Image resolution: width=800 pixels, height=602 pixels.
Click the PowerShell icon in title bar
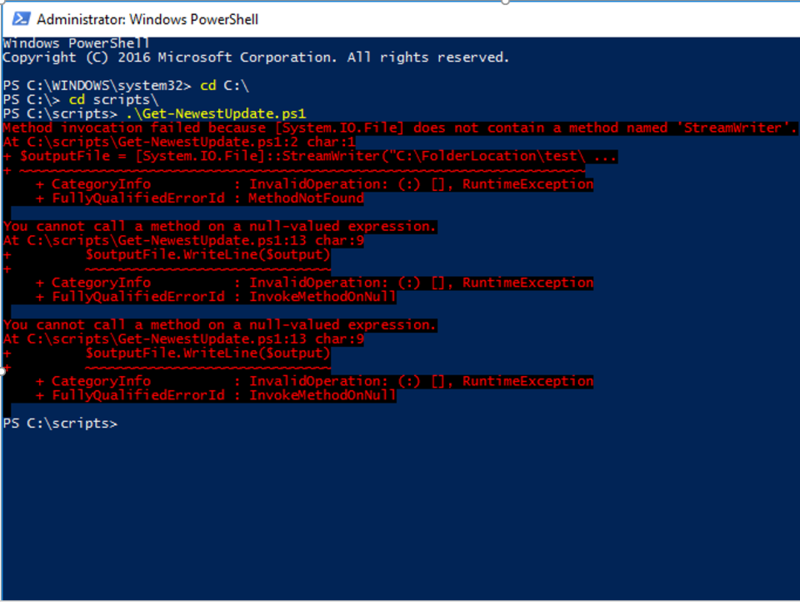(21, 19)
